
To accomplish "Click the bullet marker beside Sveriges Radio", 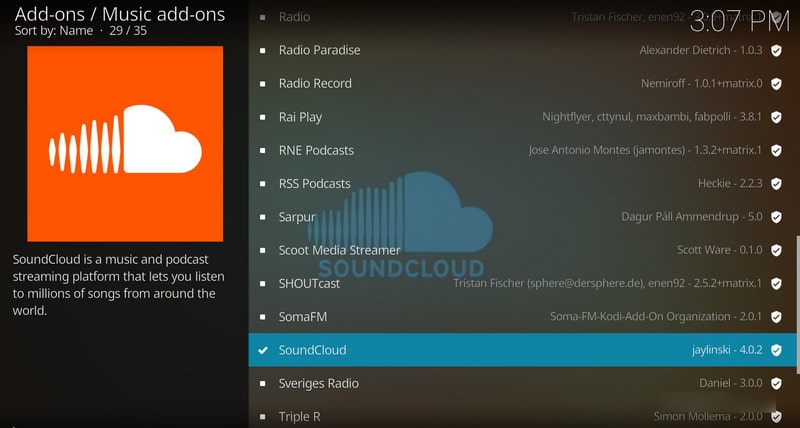I will (x=263, y=384).
